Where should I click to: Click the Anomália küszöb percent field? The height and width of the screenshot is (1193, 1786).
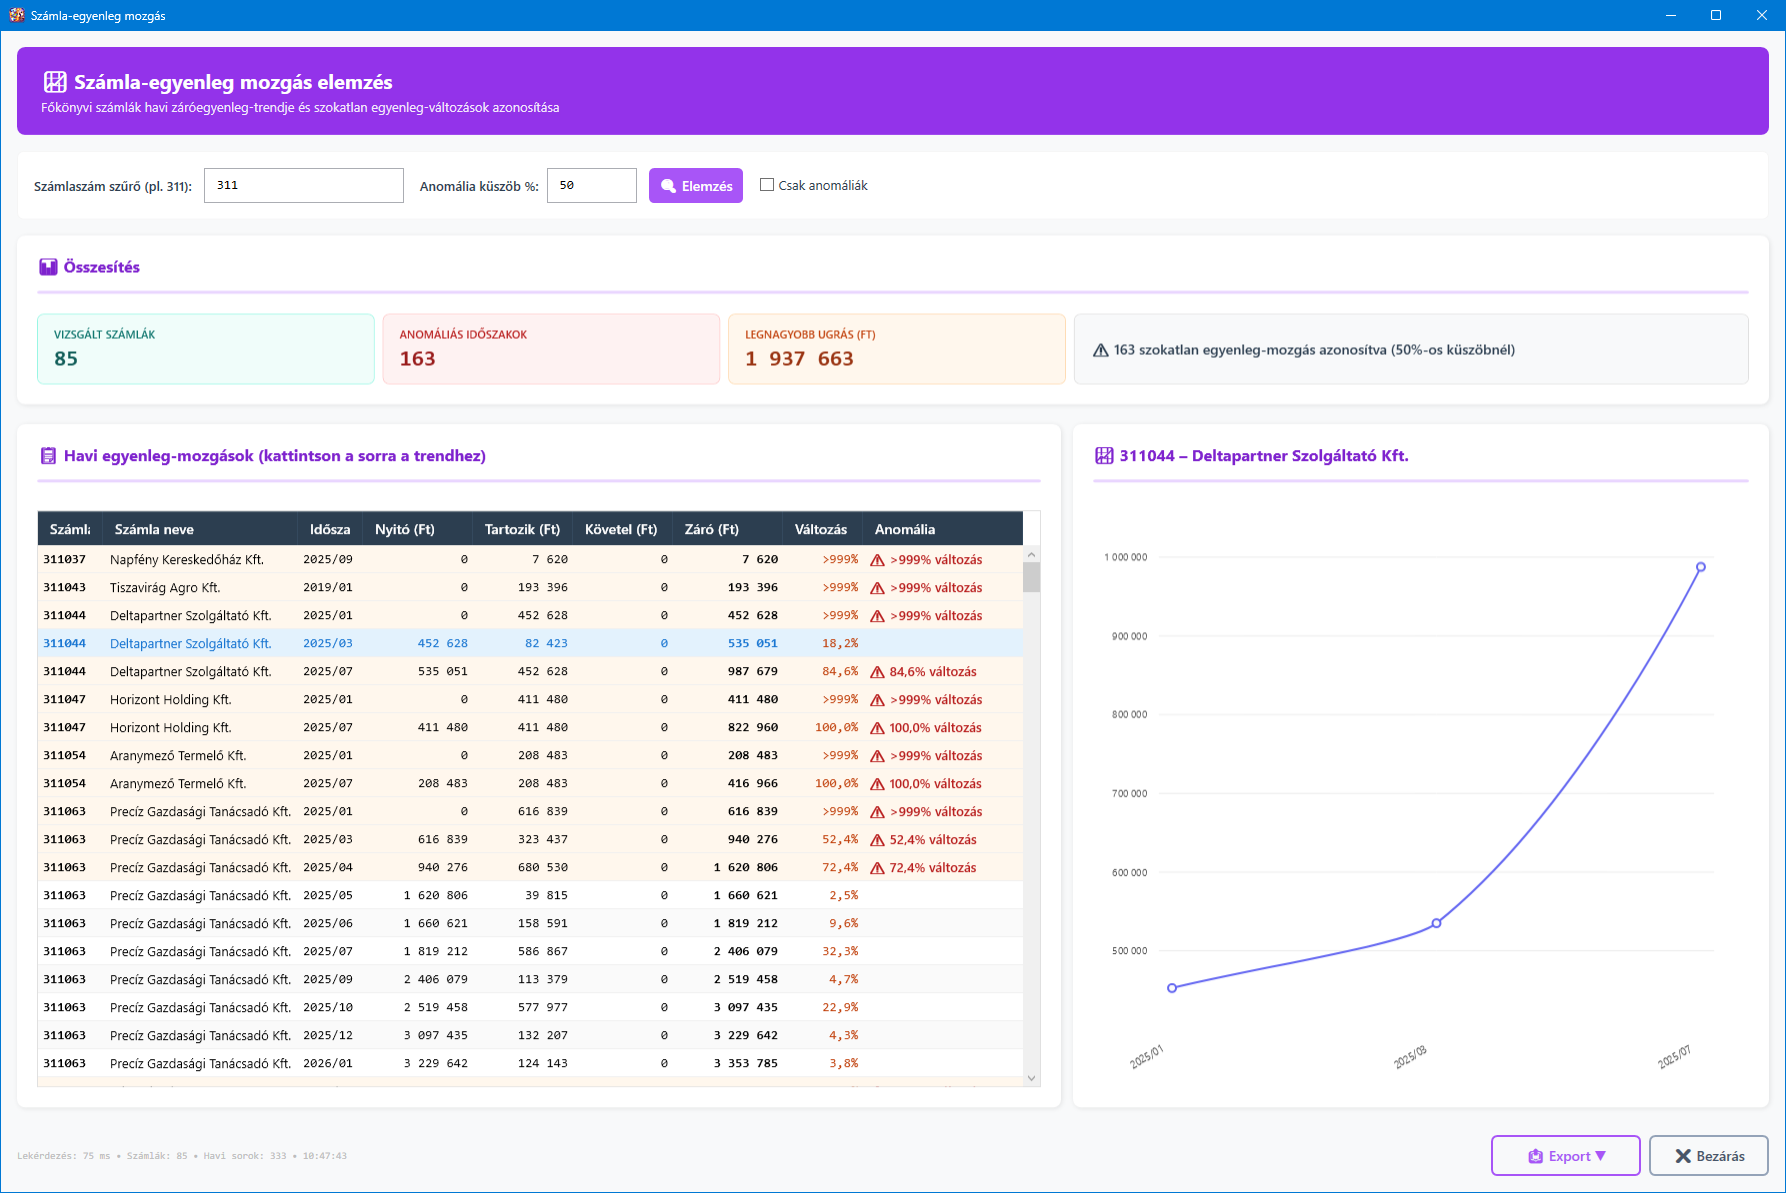(x=591, y=186)
